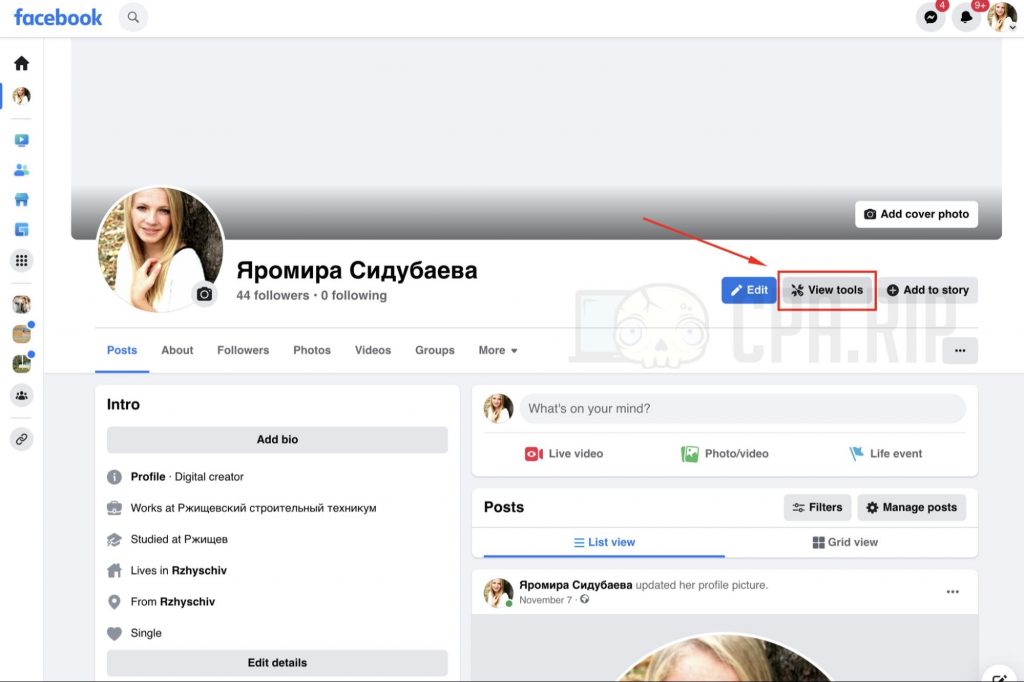The image size is (1024, 682).
Task: Open the Photos tab
Action: point(312,350)
